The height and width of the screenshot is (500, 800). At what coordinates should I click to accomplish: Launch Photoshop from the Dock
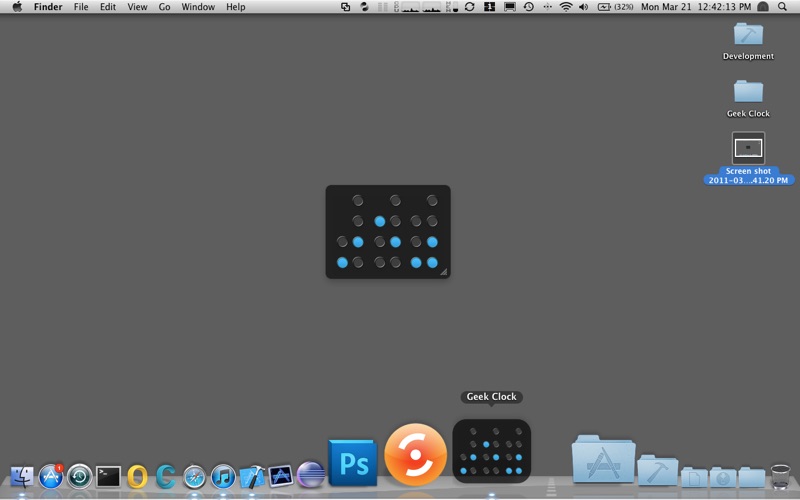pyautogui.click(x=353, y=463)
